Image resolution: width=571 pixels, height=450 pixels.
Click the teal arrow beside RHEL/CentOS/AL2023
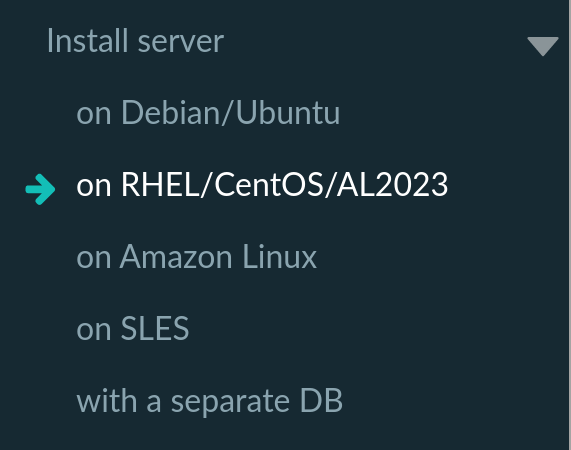pos(40,189)
